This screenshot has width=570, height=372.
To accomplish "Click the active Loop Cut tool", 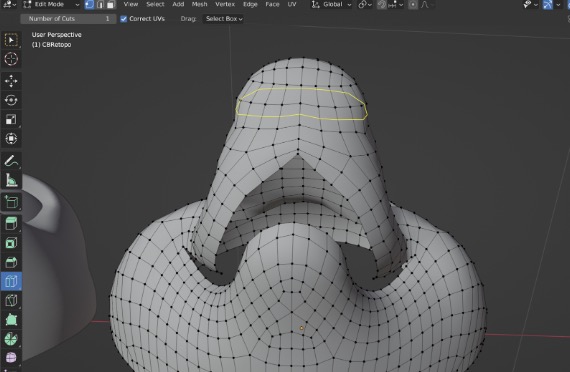I will click(x=11, y=281).
